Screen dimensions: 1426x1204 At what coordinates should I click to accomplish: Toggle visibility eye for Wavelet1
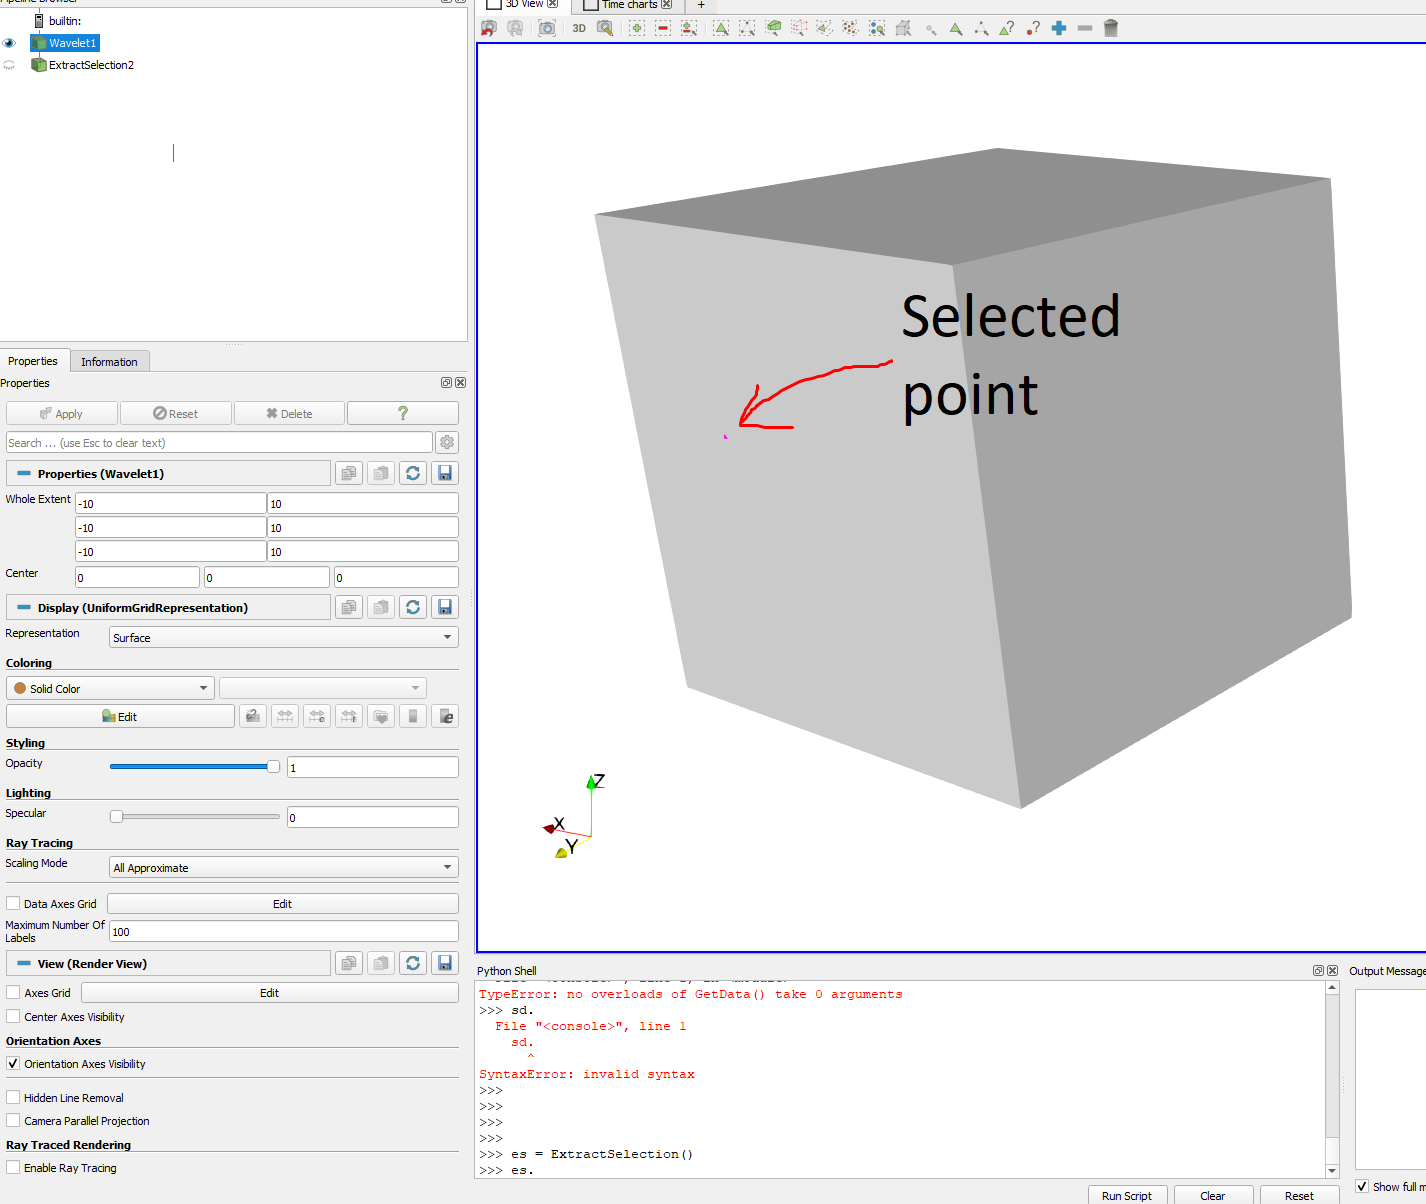9,43
